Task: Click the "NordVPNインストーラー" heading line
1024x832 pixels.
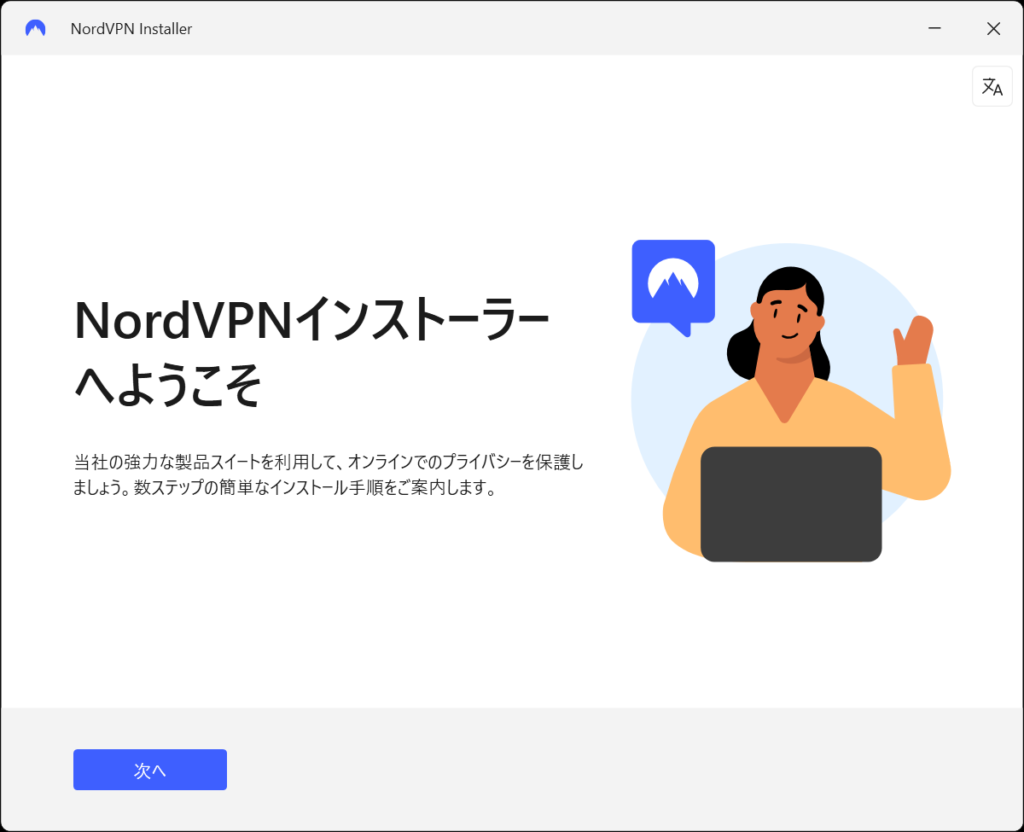Action: (312, 321)
